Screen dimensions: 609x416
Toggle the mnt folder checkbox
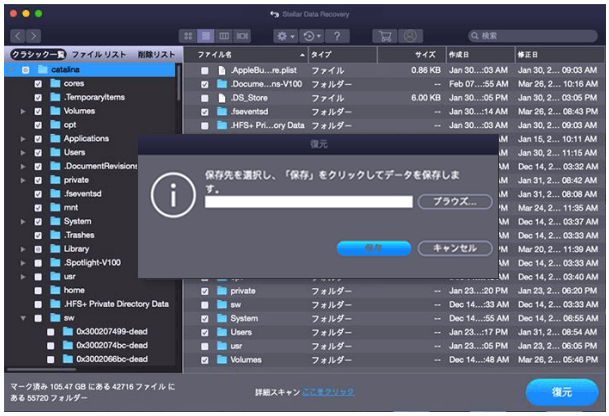point(38,208)
